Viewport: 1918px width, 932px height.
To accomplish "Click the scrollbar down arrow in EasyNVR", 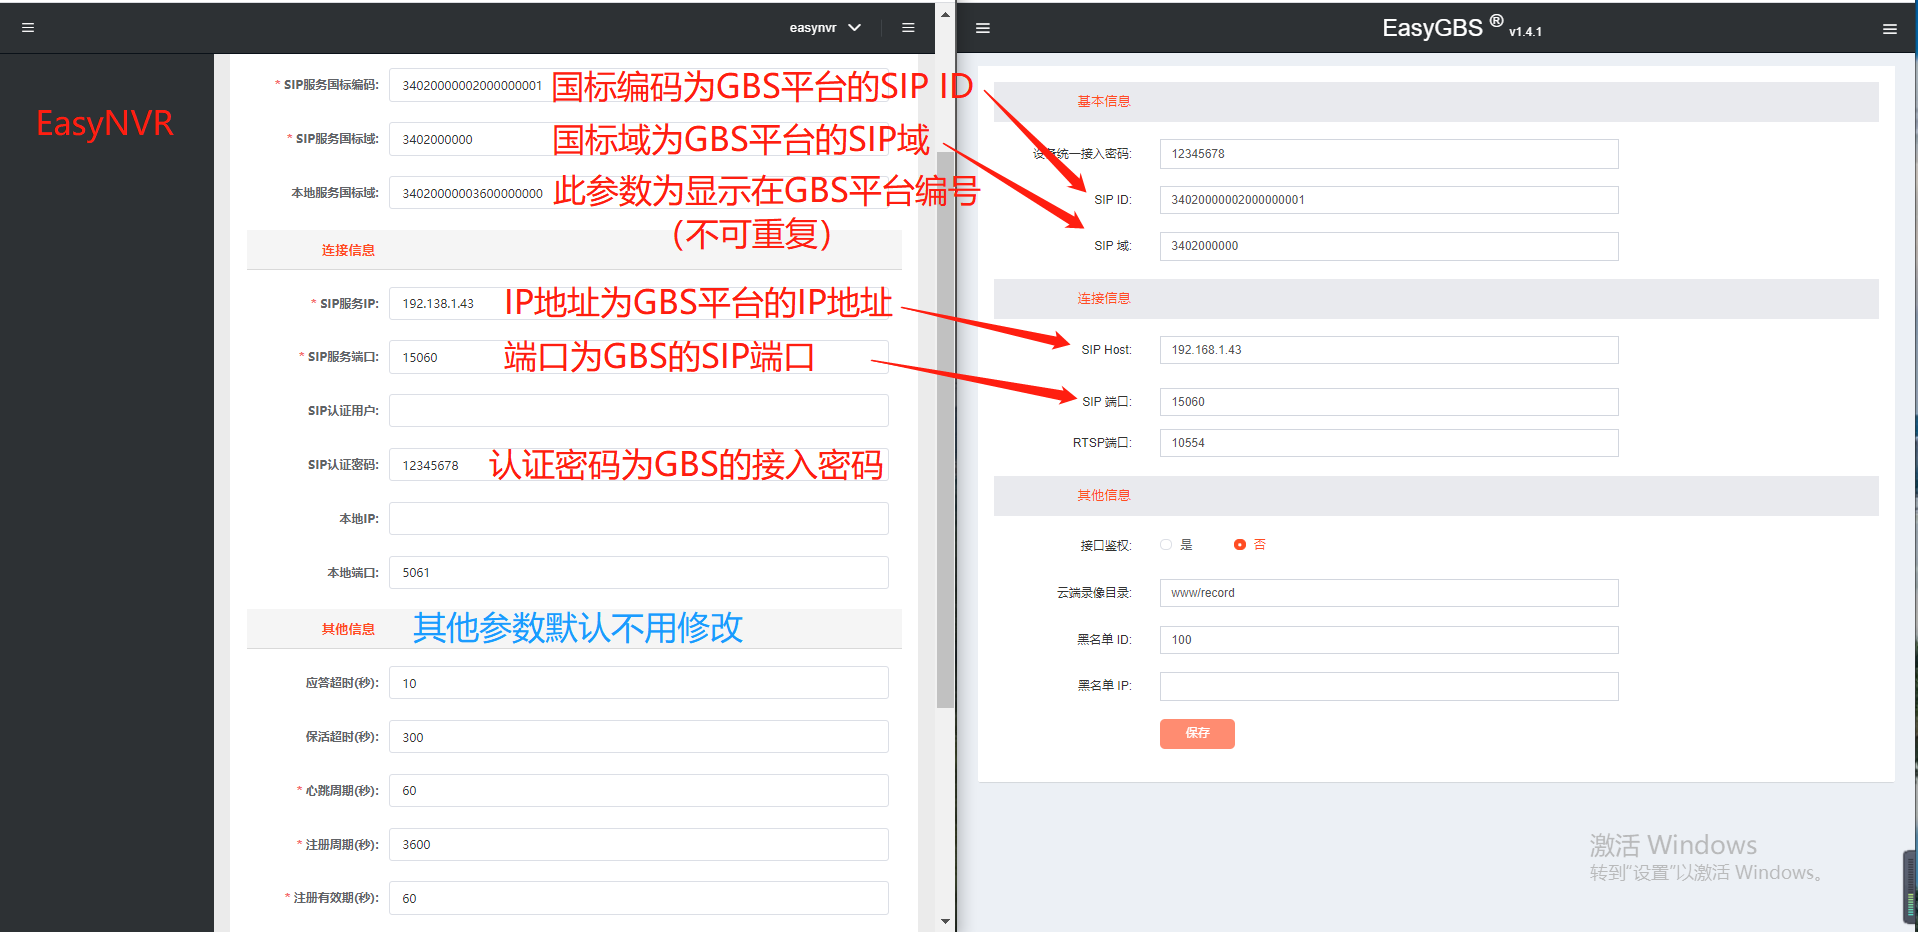I will coord(945,921).
